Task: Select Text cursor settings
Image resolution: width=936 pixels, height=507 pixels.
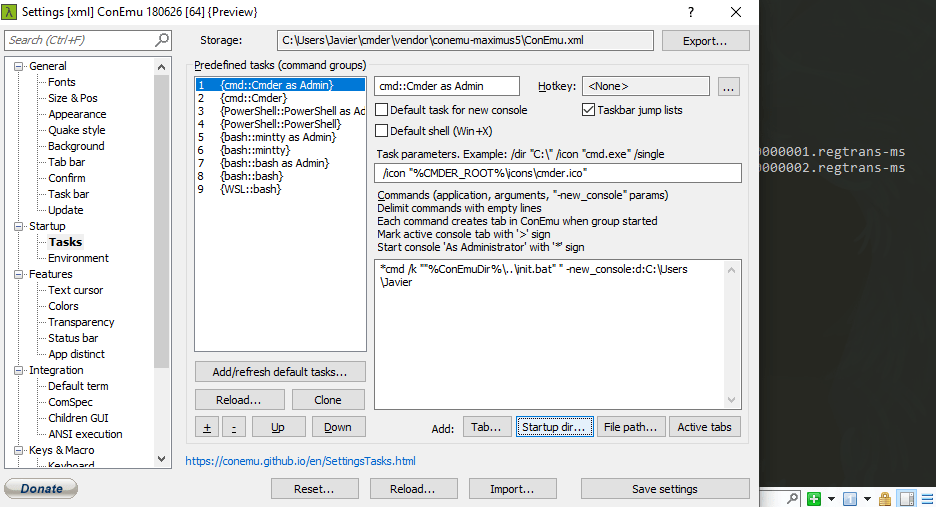Action: (x=75, y=290)
